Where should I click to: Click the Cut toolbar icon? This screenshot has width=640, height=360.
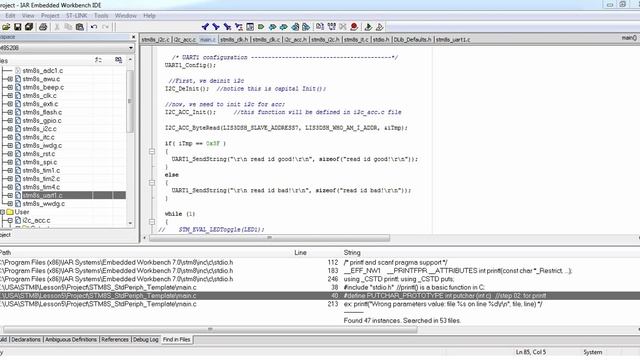point(57,27)
